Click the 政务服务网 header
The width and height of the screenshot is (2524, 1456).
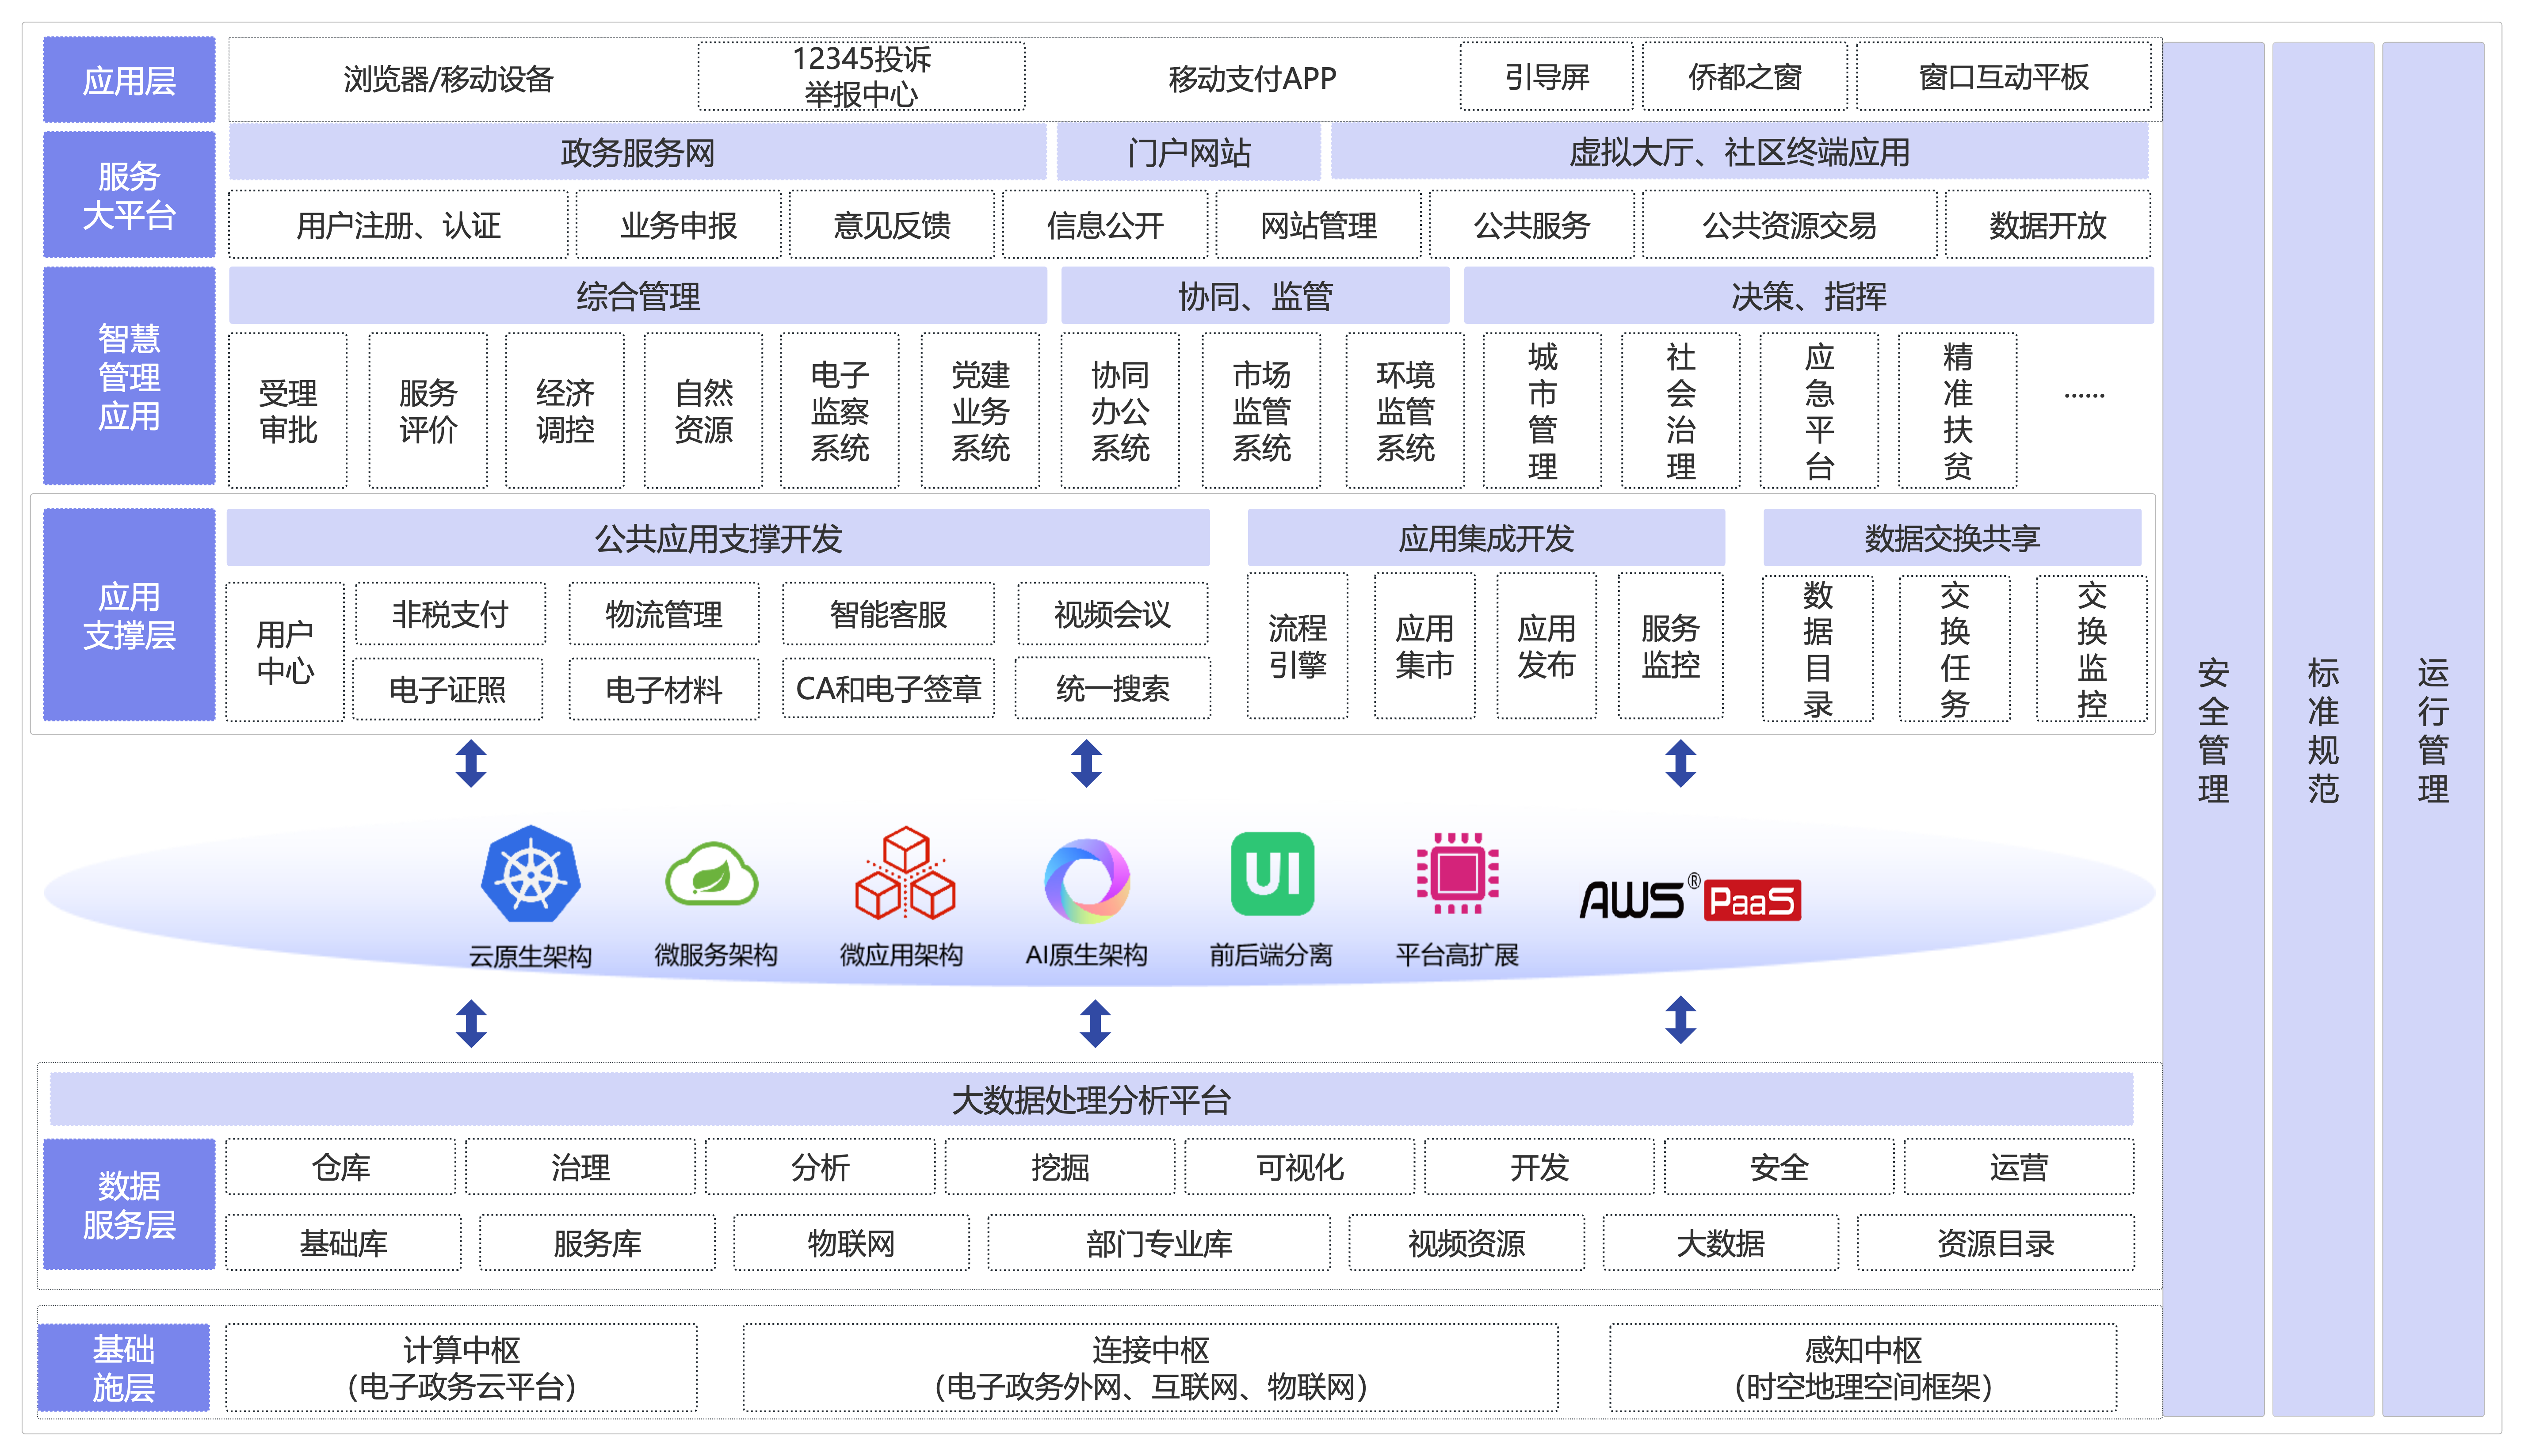pyautogui.click(x=638, y=152)
